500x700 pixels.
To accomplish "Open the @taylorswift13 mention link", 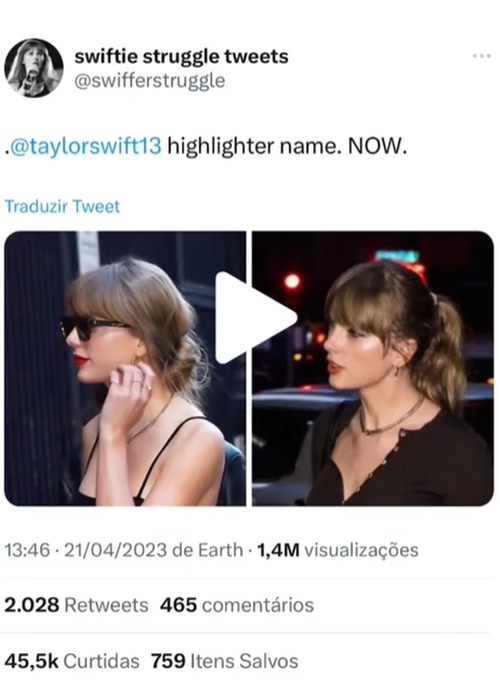I will coord(85,146).
